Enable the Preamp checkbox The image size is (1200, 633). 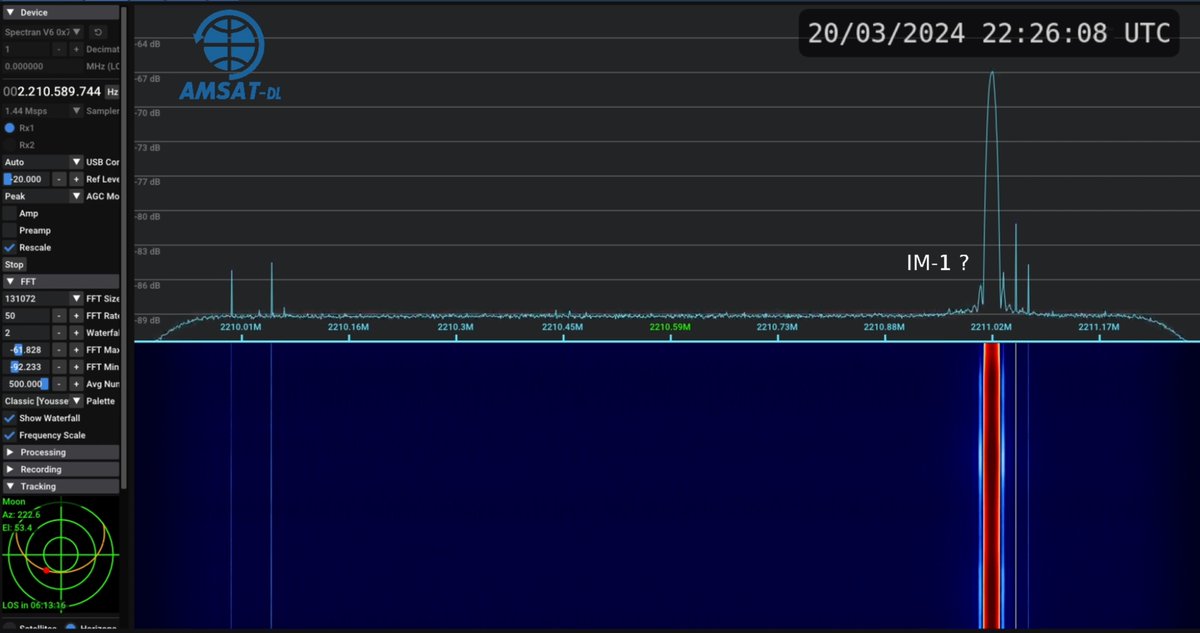pos(10,230)
